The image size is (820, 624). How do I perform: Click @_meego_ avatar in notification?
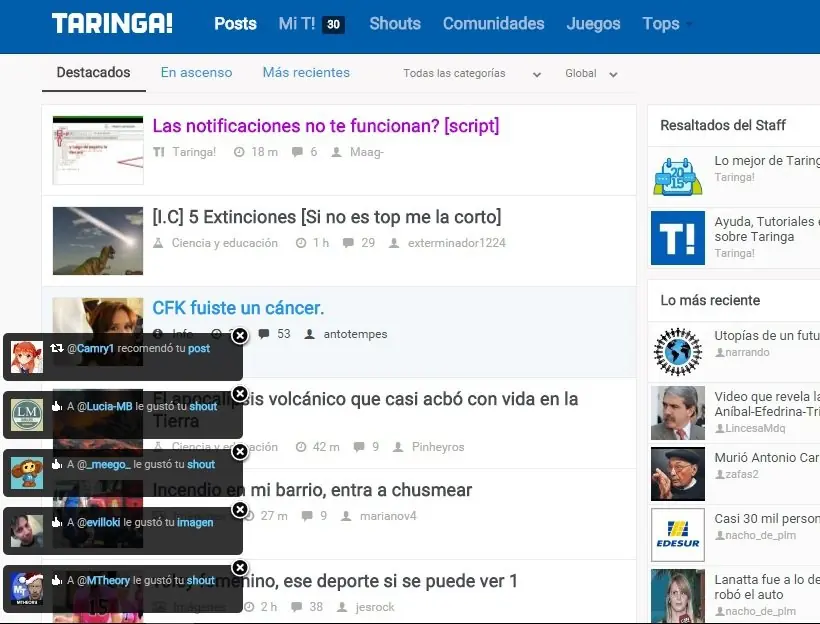point(27,473)
